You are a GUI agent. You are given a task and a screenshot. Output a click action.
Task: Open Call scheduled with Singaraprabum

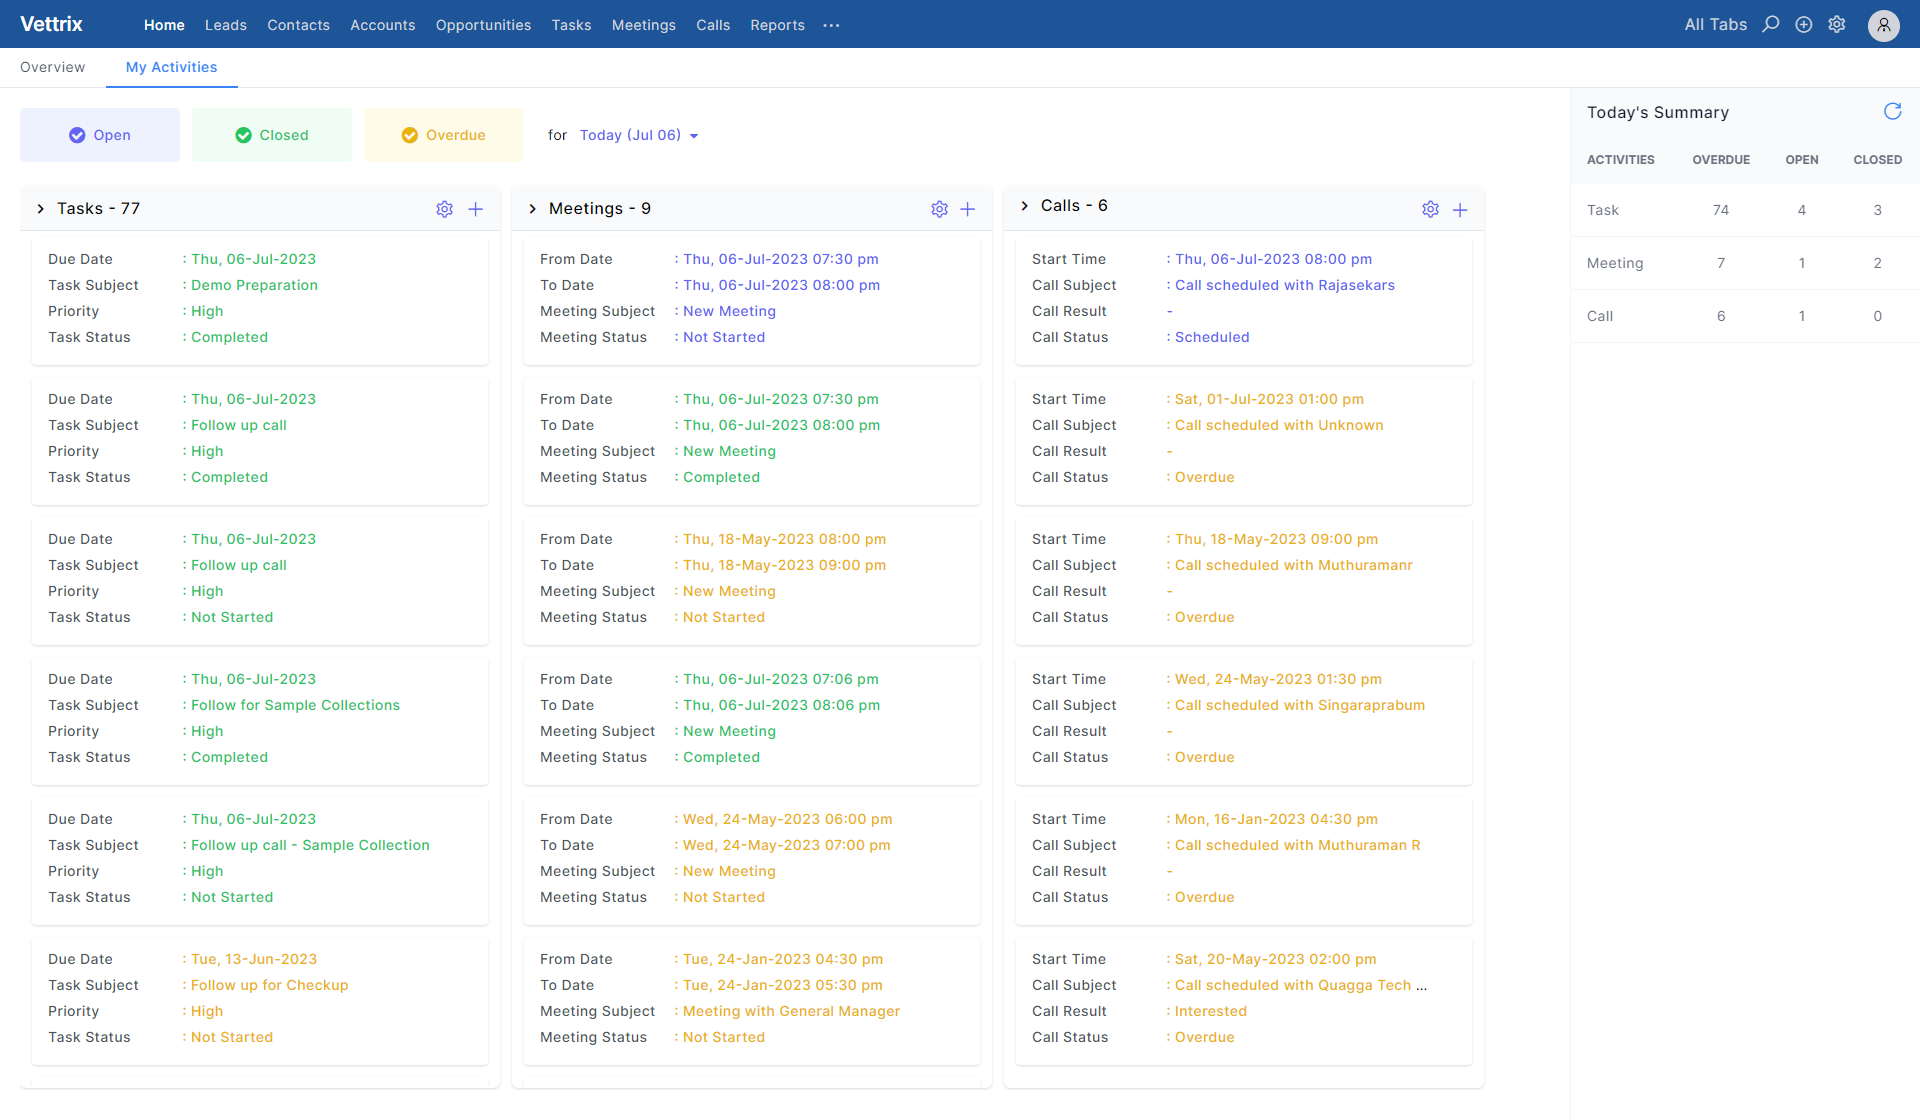(x=1299, y=705)
